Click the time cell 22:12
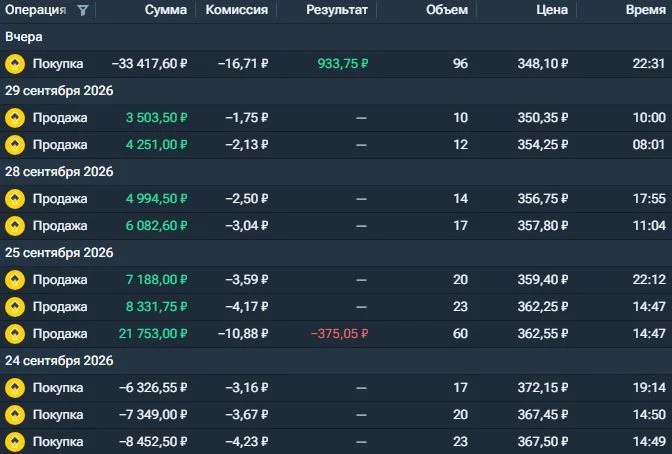Screen dimensions: 672x454 coord(649,280)
